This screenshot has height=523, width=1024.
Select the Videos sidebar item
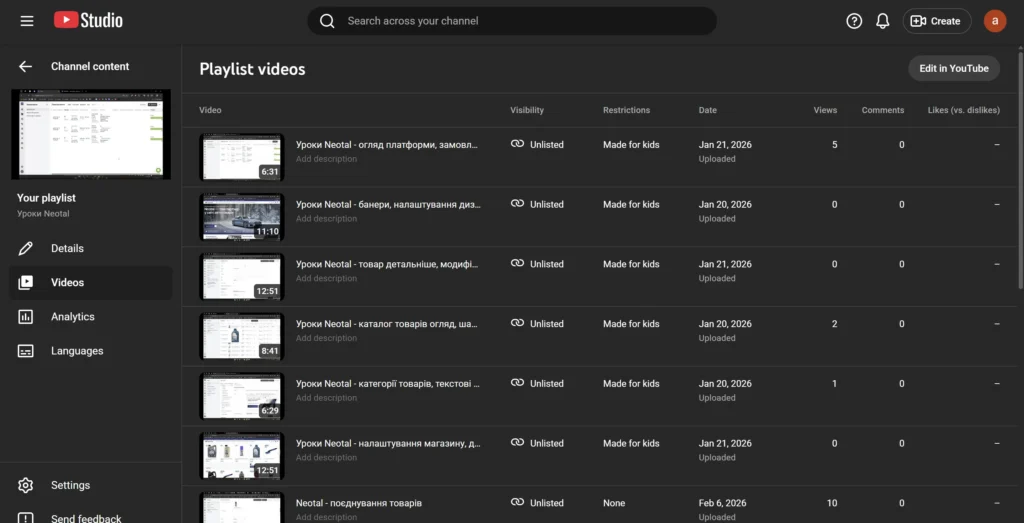67,283
